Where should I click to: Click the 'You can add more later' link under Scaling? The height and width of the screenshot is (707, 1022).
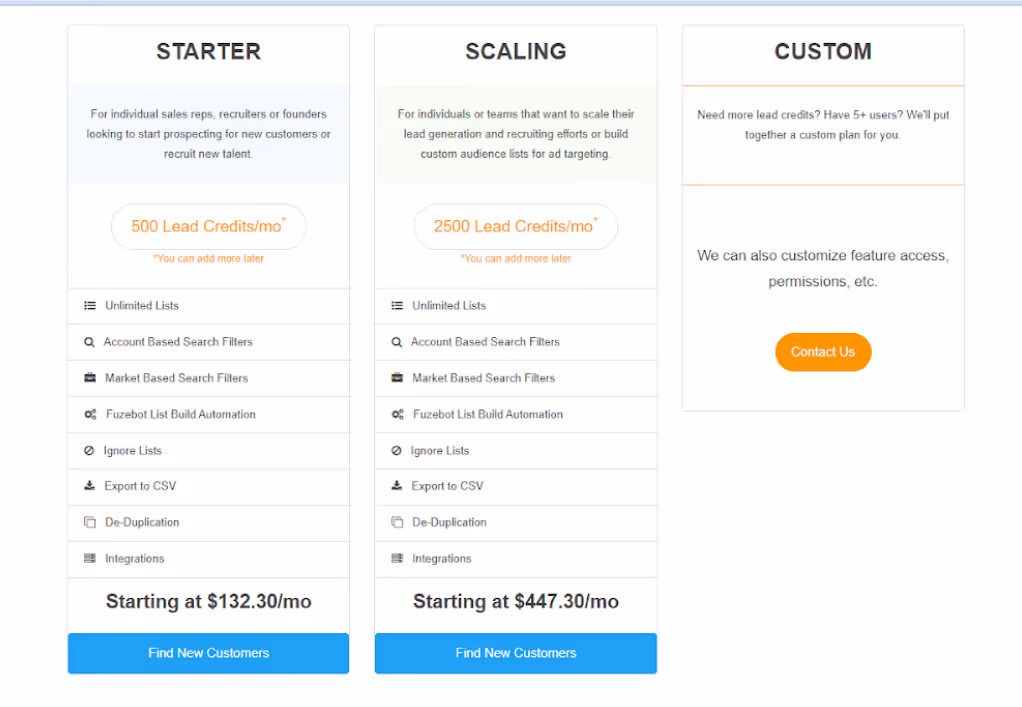coord(515,257)
